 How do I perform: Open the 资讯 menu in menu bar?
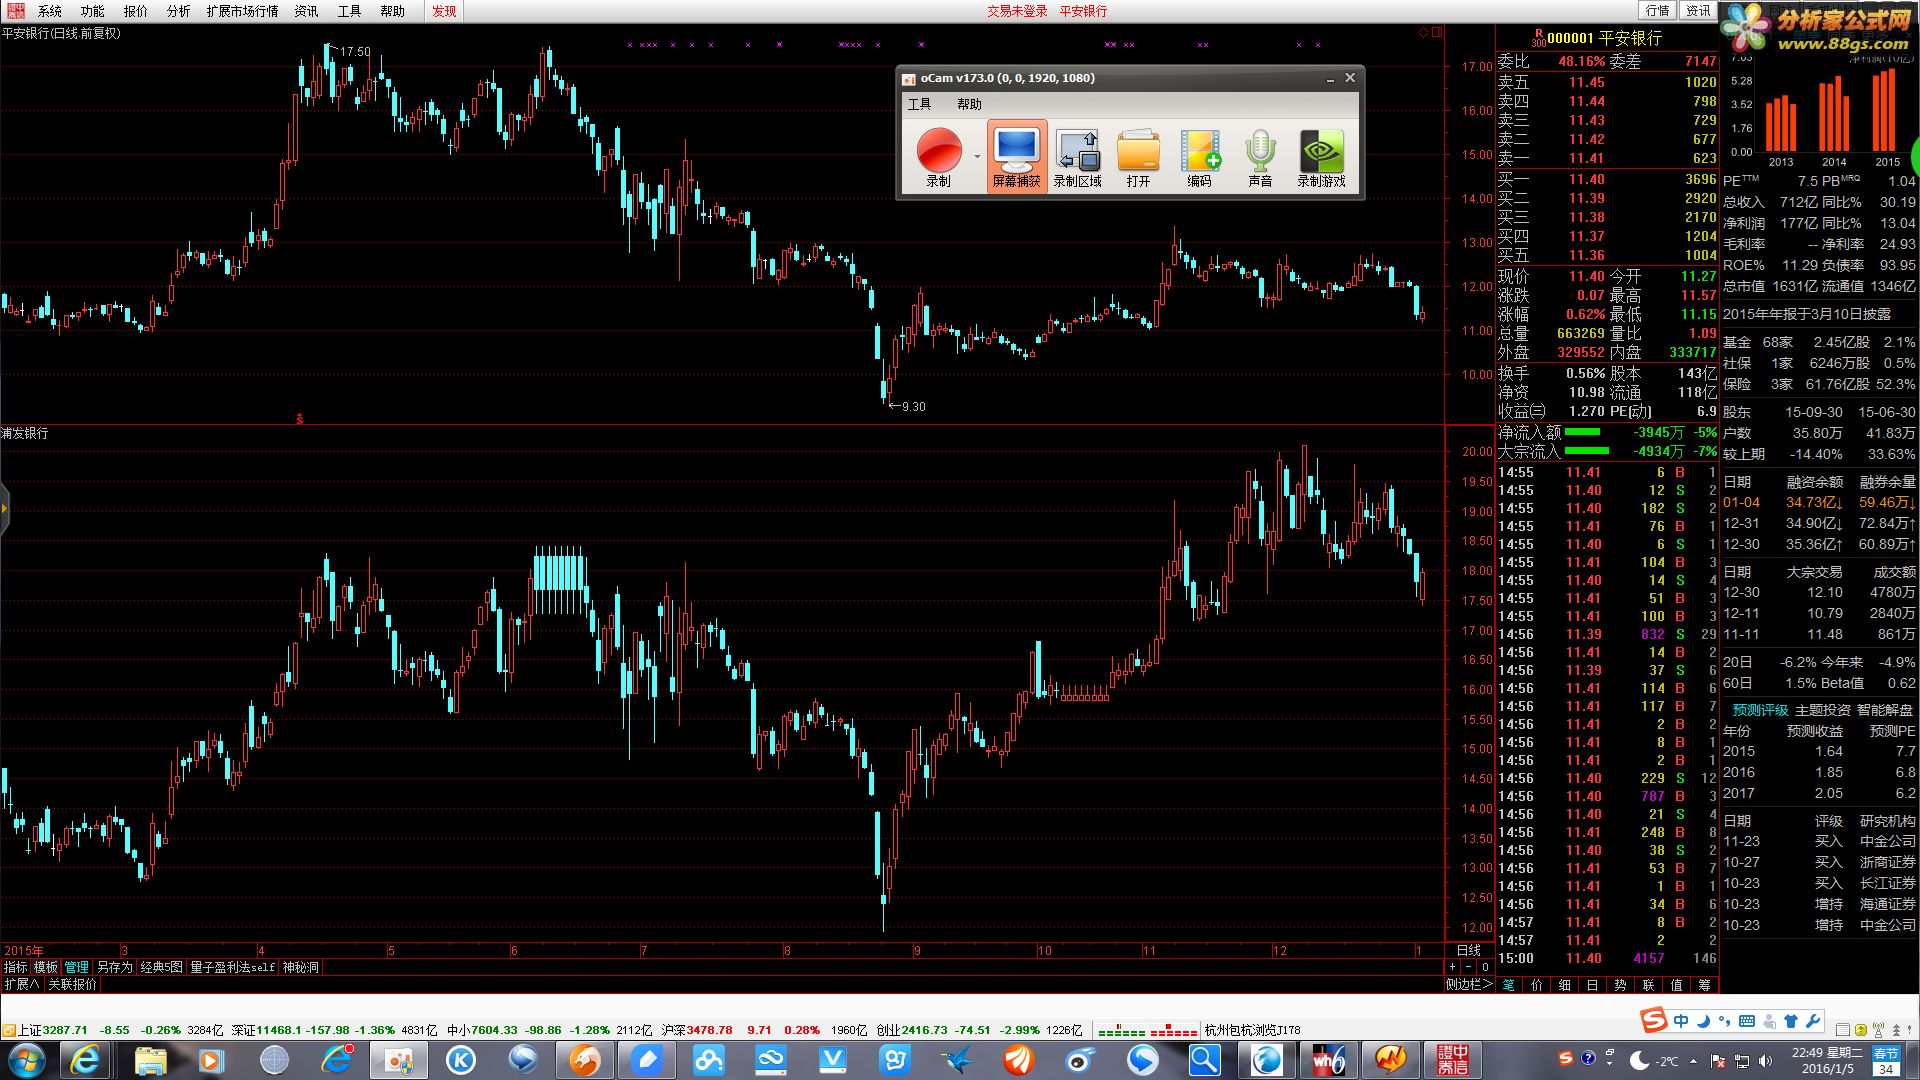coord(306,11)
